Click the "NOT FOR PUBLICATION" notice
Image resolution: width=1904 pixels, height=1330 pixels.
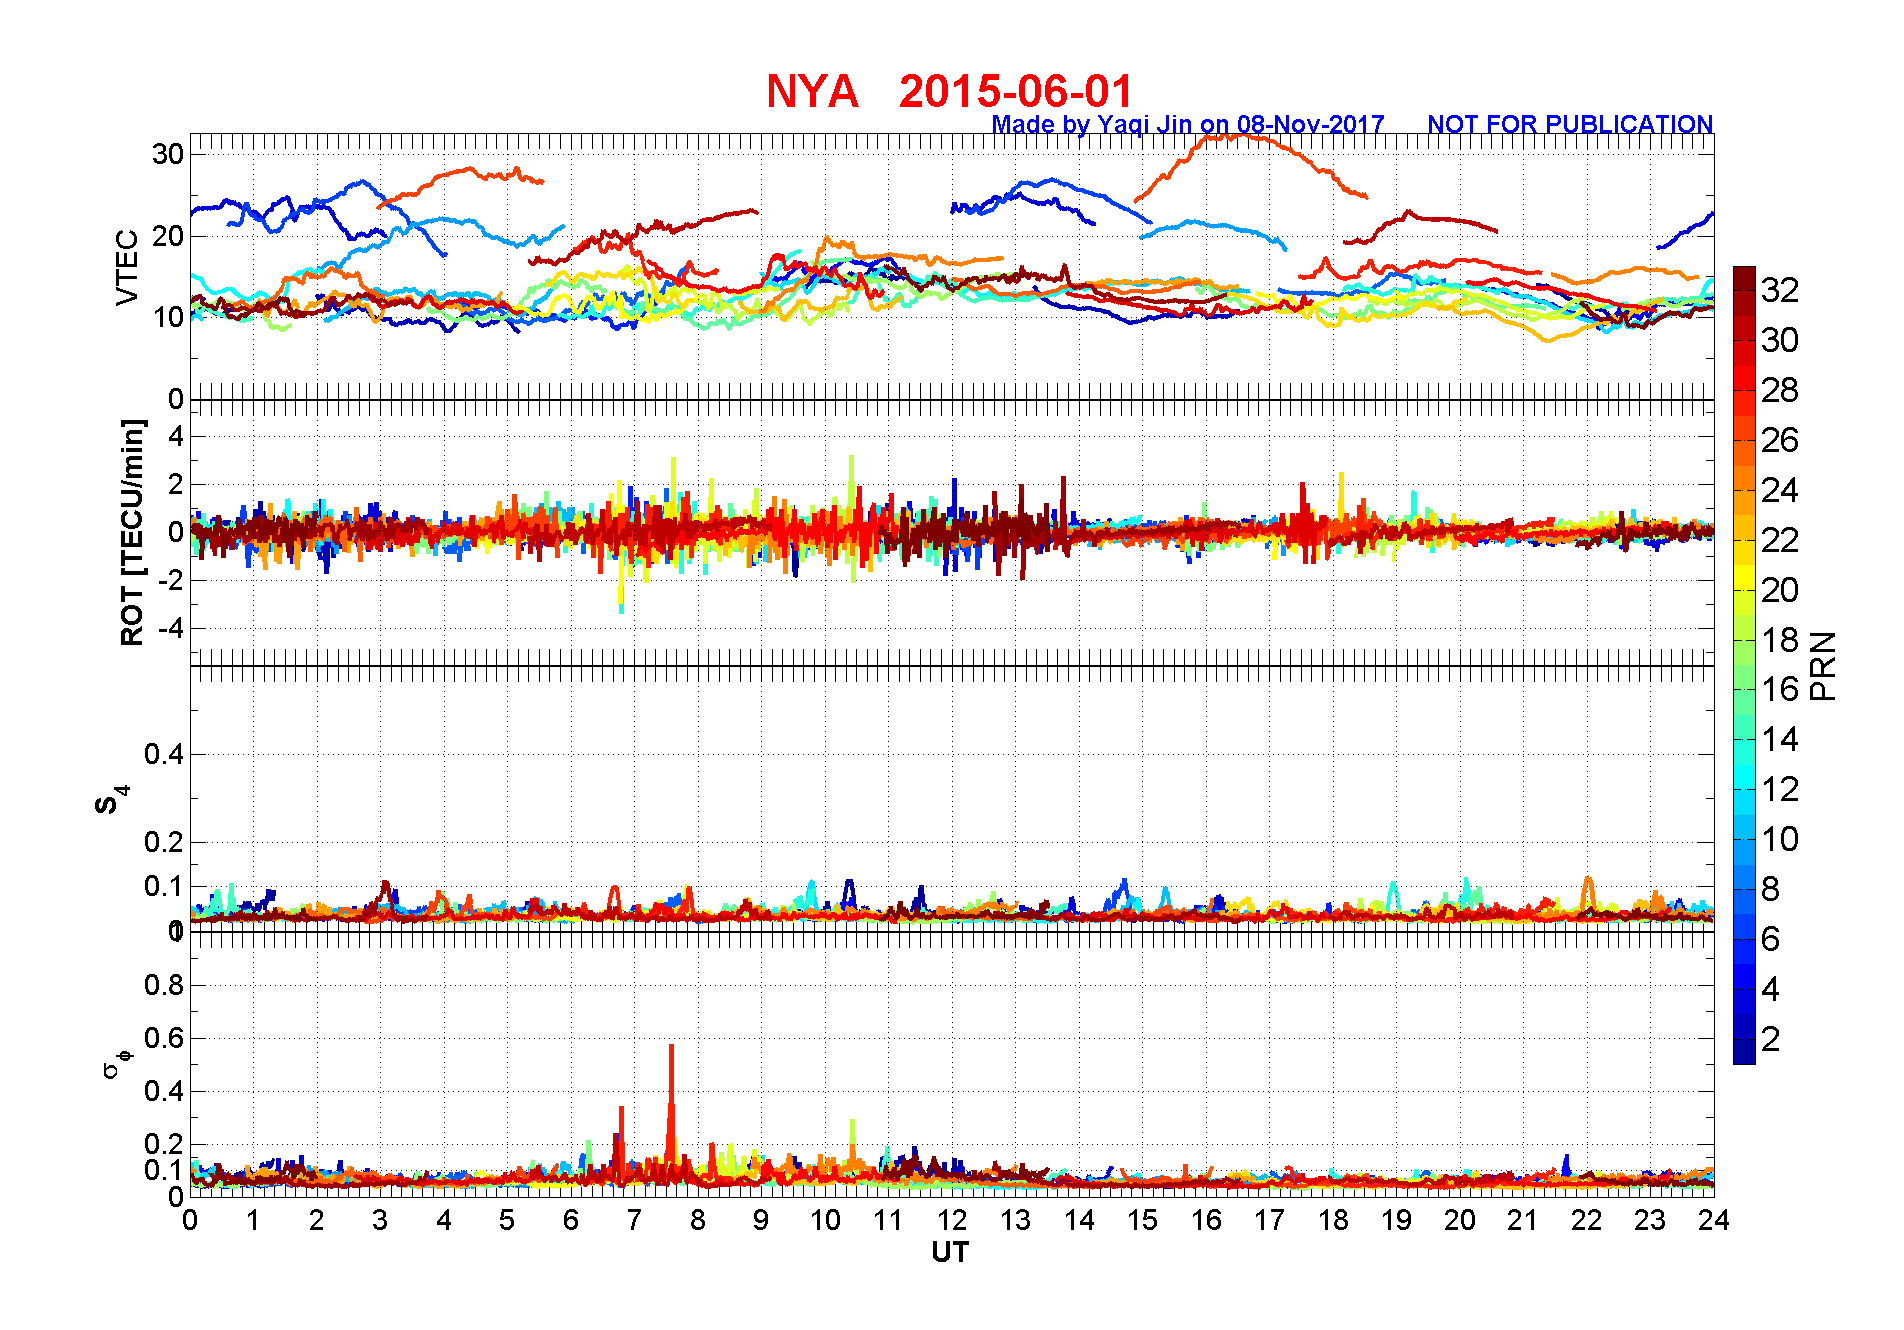point(1570,124)
